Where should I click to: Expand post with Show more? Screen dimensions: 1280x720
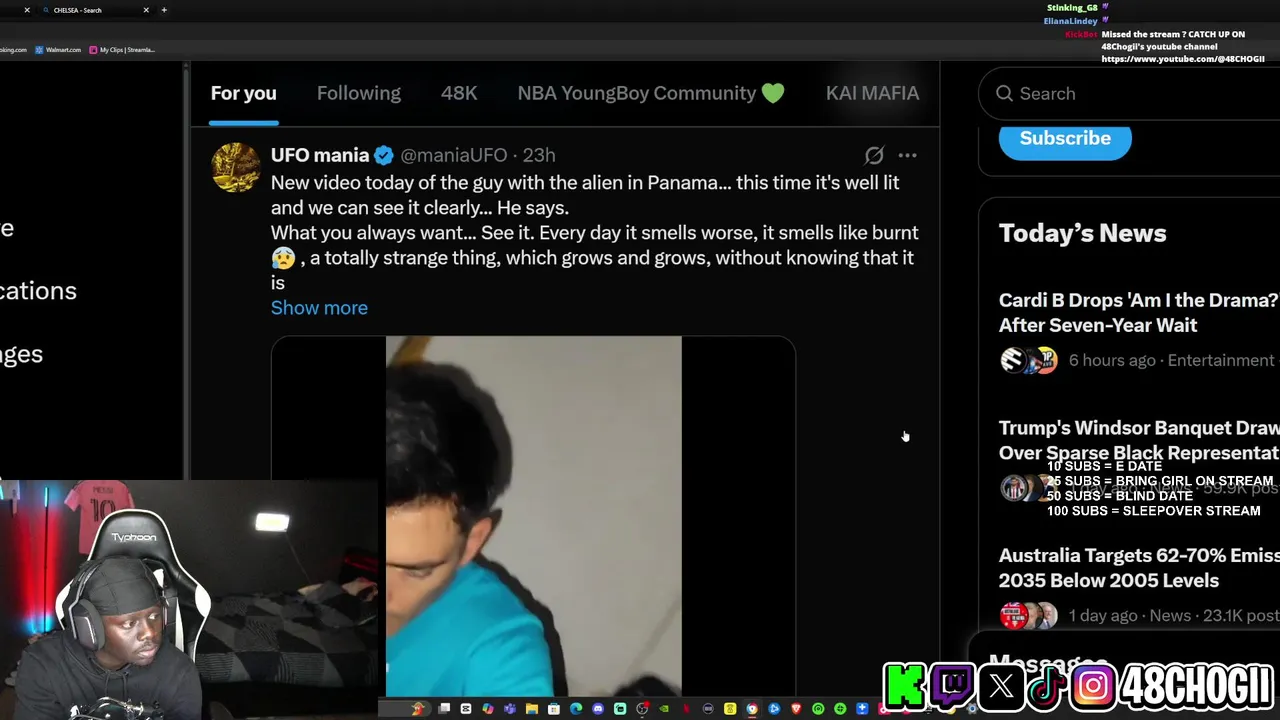pos(319,308)
